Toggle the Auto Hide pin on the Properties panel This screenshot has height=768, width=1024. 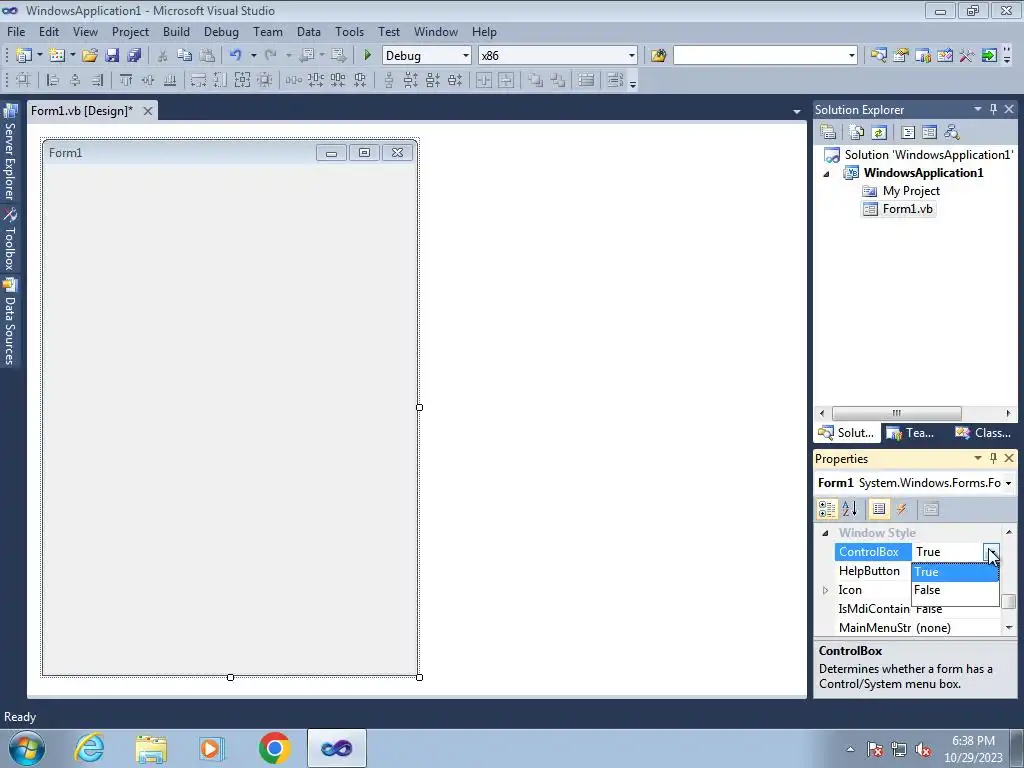(x=993, y=458)
